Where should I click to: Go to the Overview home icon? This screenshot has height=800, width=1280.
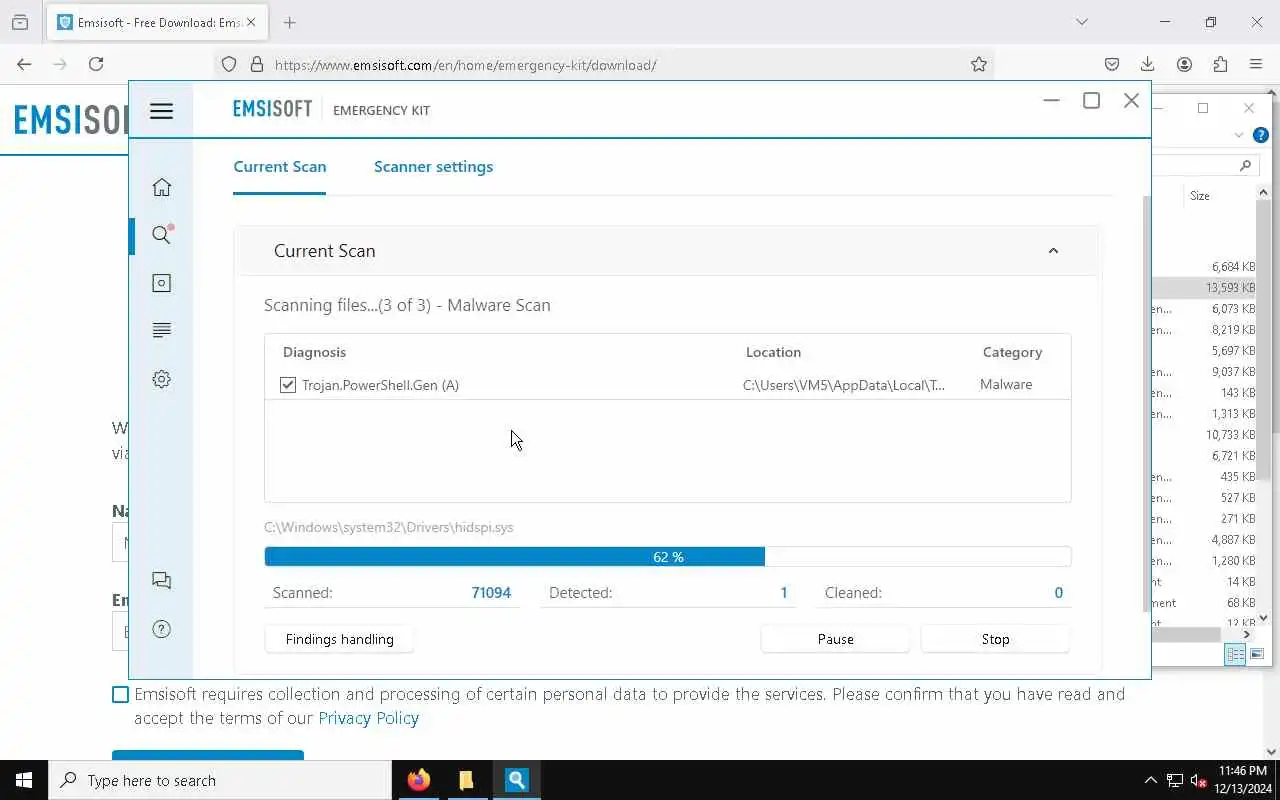tap(161, 187)
